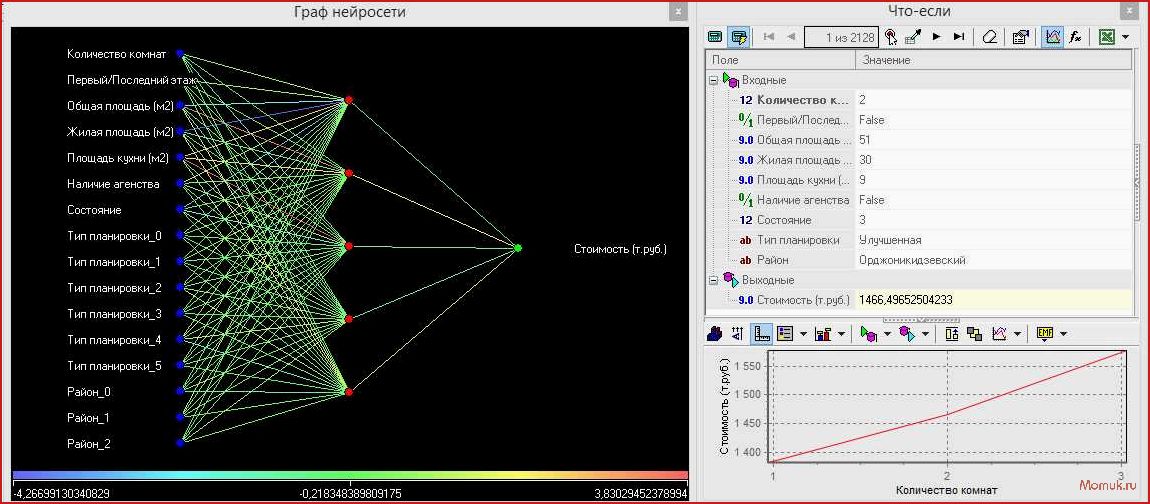This screenshot has width=1150, height=504.
Task: Click the input fields selector icon
Action: tap(869, 334)
